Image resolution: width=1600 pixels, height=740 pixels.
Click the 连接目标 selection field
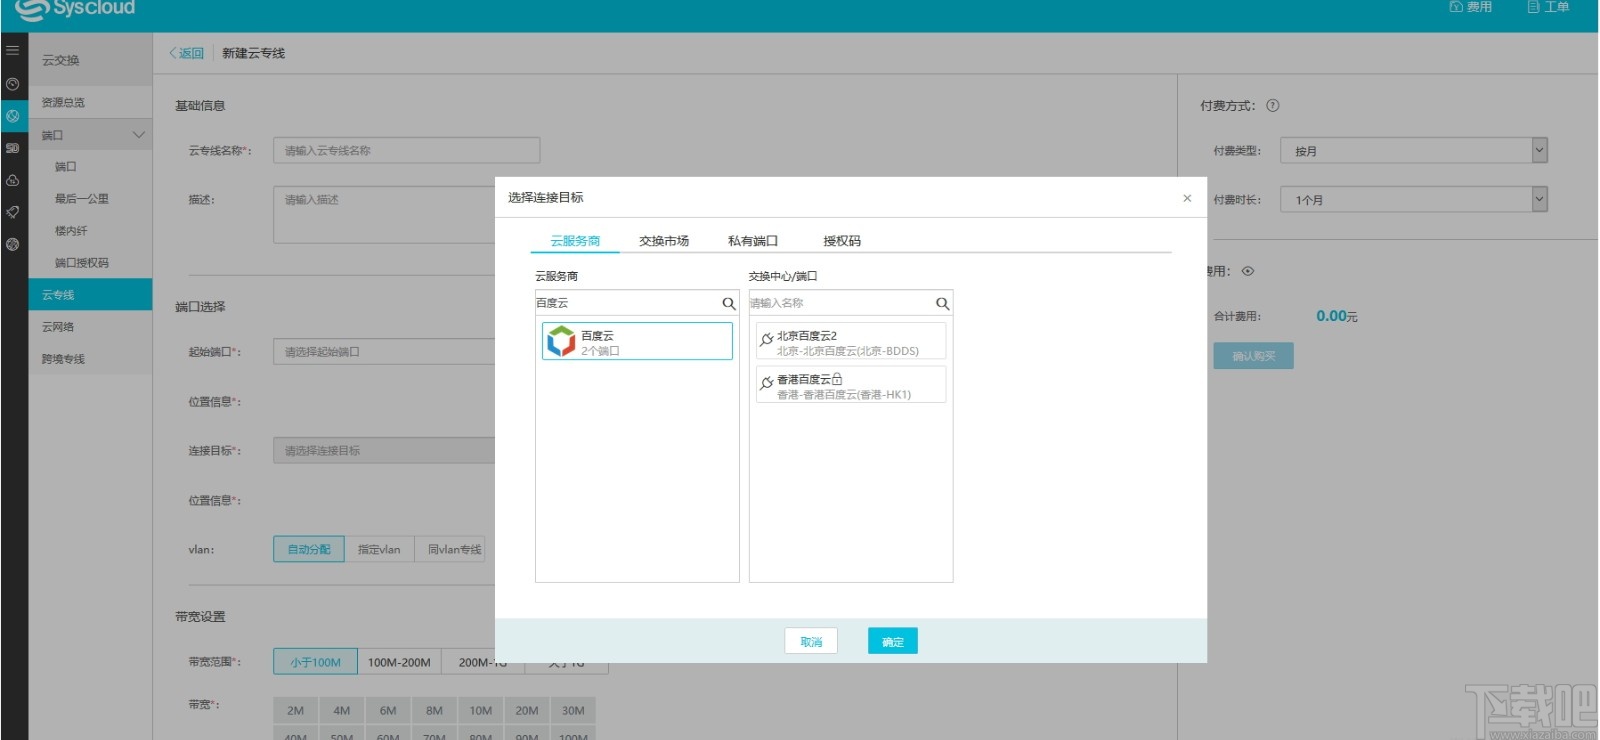coord(384,451)
